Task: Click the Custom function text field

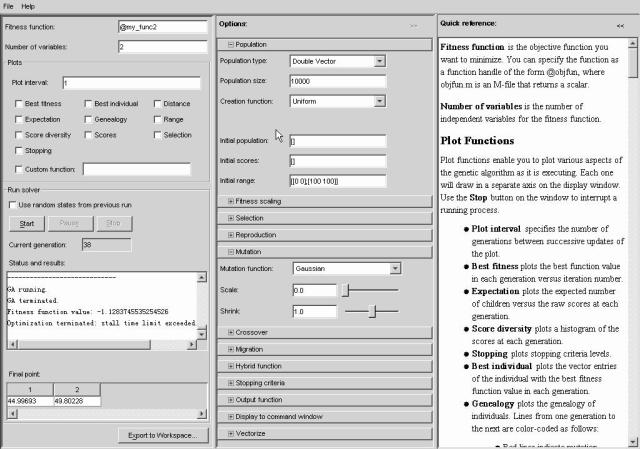Action: [x=137, y=169]
